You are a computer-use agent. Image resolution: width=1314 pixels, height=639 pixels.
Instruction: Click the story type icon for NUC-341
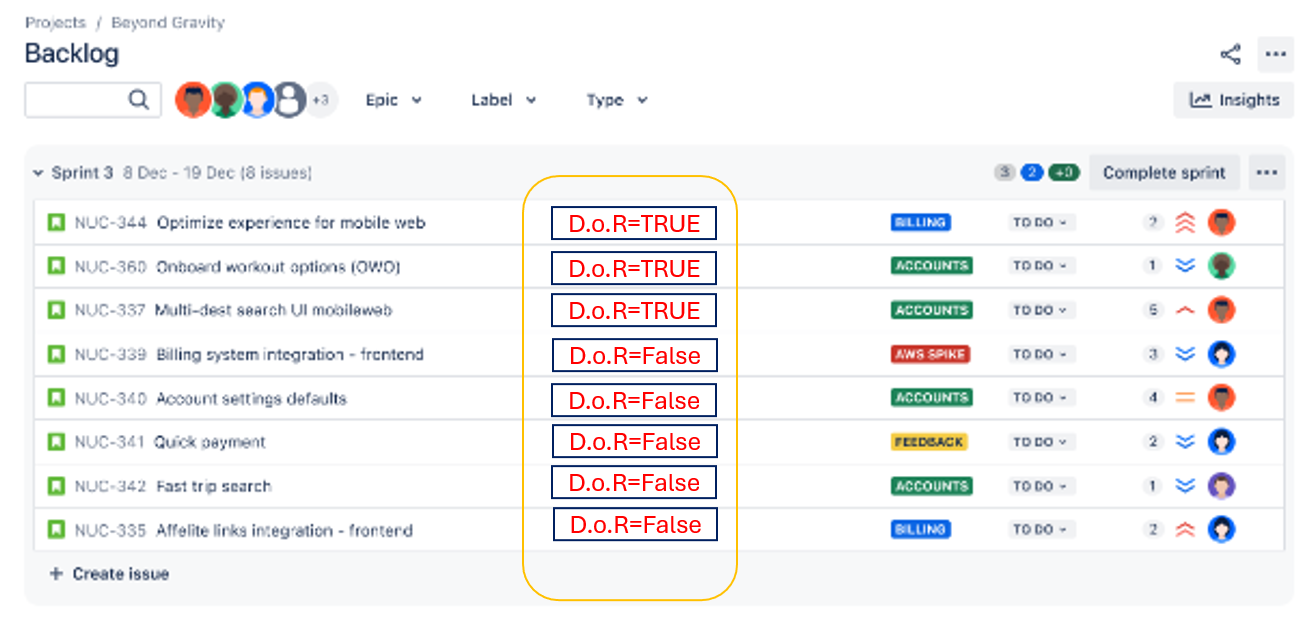click(x=56, y=442)
